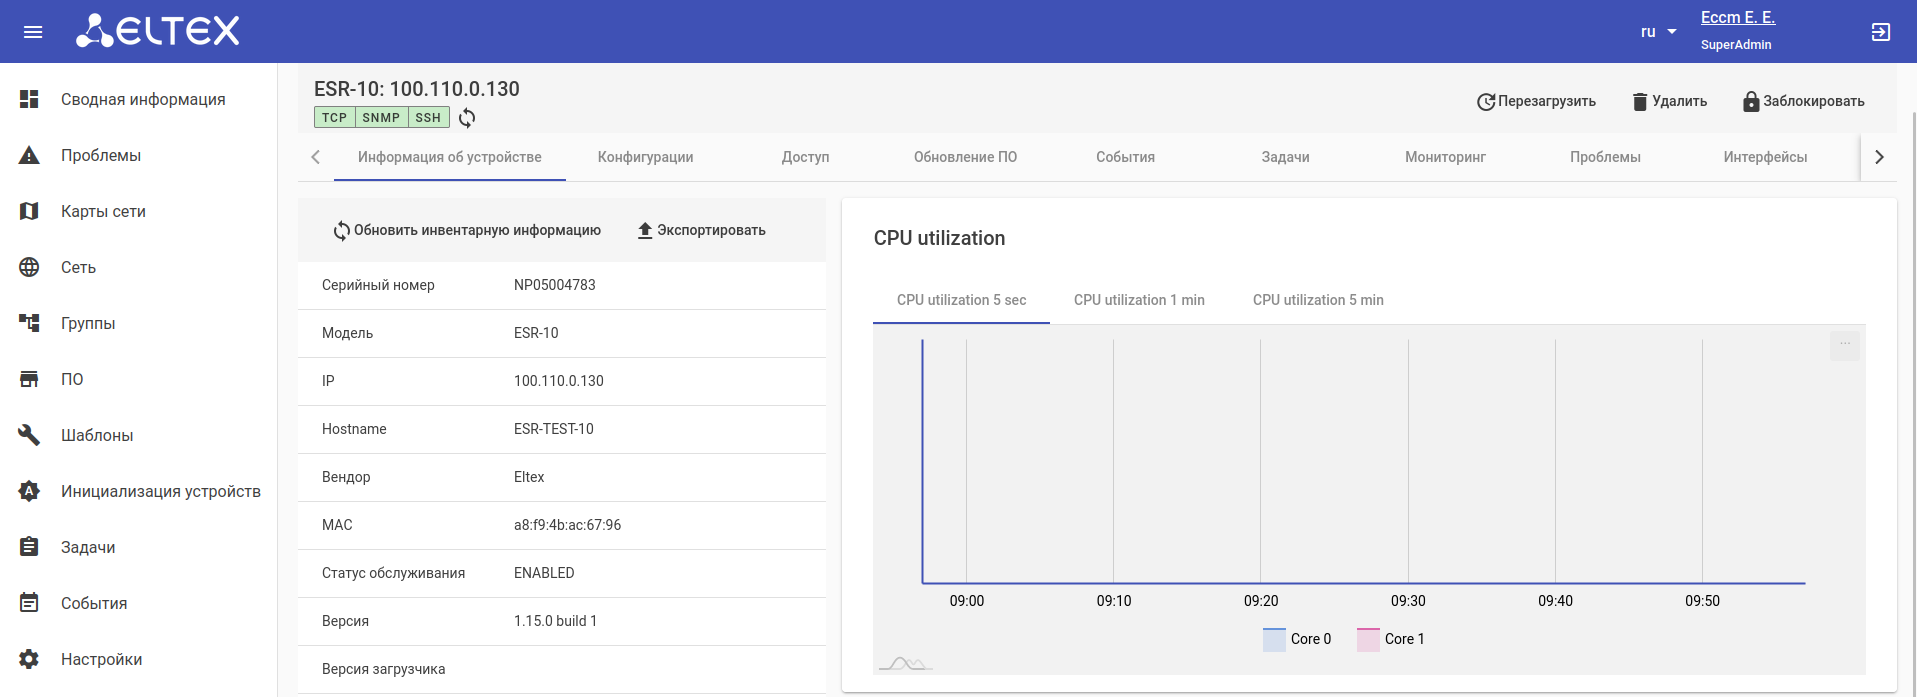Open Problems via the warning triangle icon
Image resolution: width=1917 pixels, height=697 pixels.
click(30, 156)
